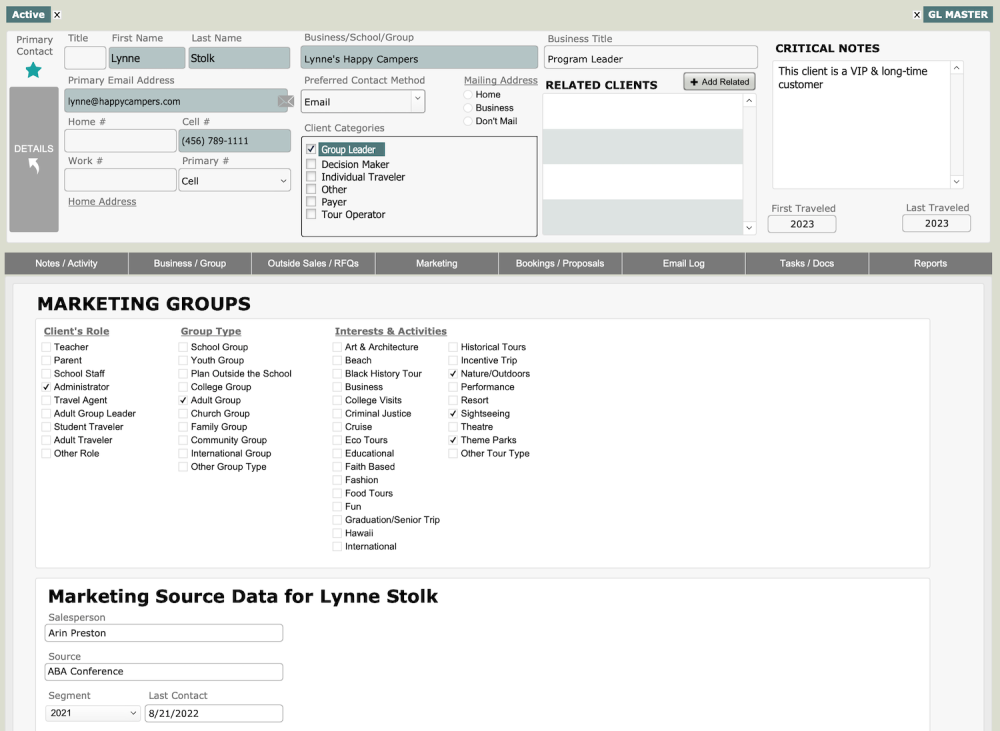Uncheck the Sightseeing interest

453,413
